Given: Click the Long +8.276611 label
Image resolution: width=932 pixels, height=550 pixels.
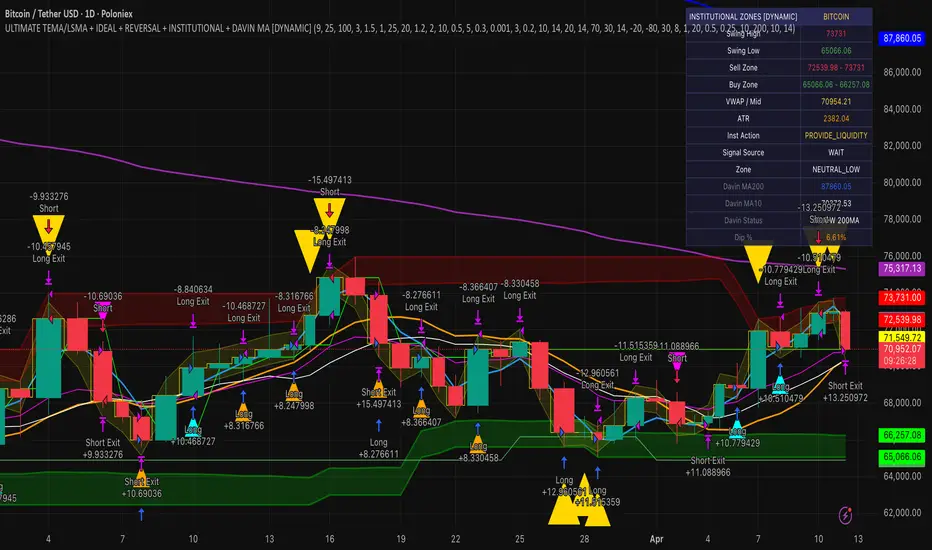Looking at the screenshot, I should tap(379, 448).
